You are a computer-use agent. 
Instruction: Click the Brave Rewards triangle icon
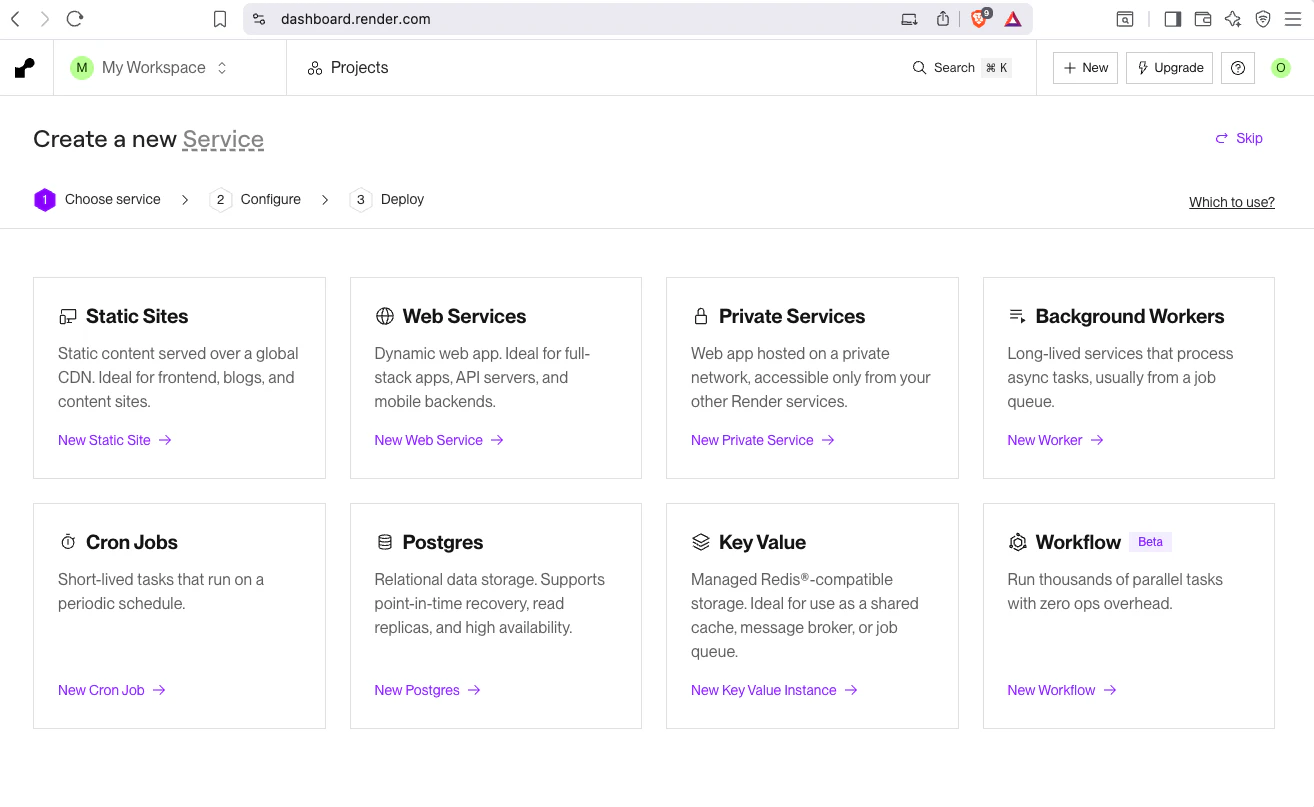click(x=1013, y=19)
